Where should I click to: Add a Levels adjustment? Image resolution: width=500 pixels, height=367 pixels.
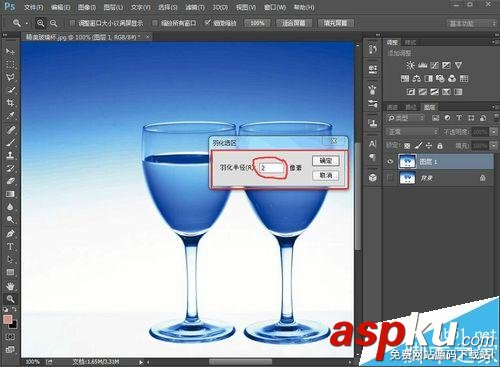click(422, 65)
